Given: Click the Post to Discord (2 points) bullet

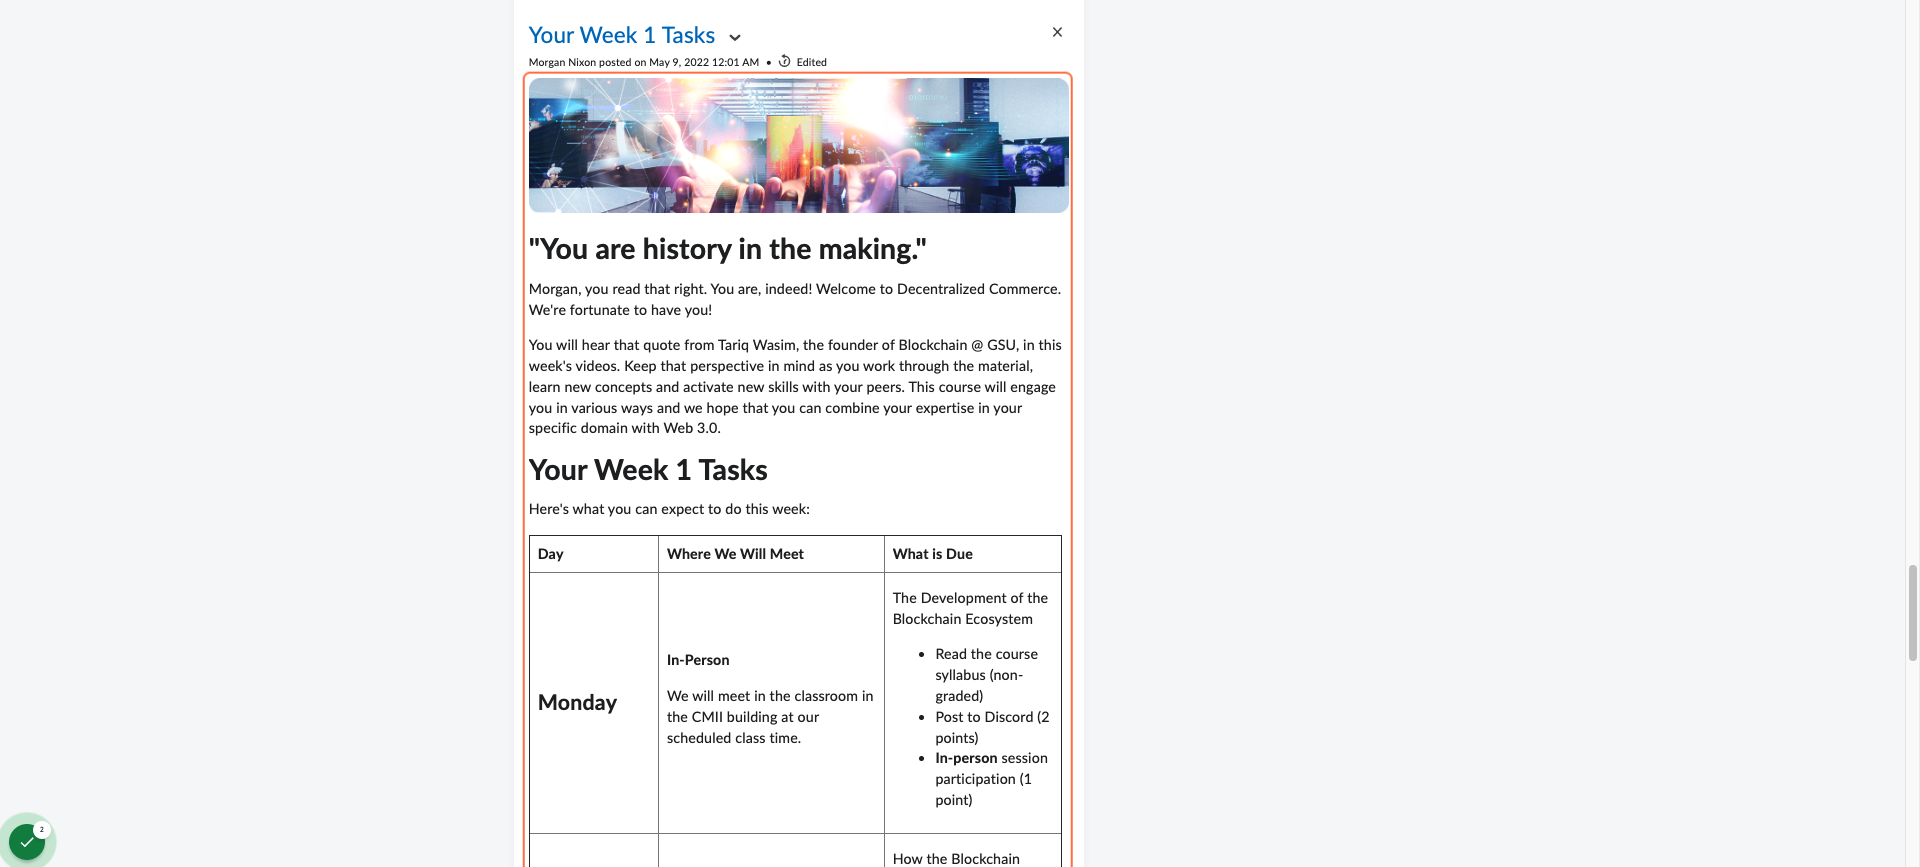Looking at the screenshot, I should click(992, 727).
